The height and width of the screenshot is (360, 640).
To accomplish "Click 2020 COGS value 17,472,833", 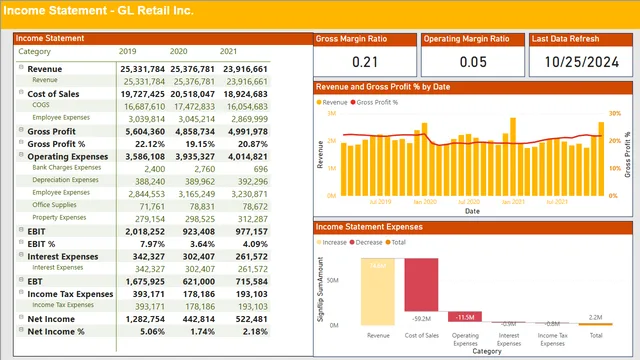I will point(194,107).
